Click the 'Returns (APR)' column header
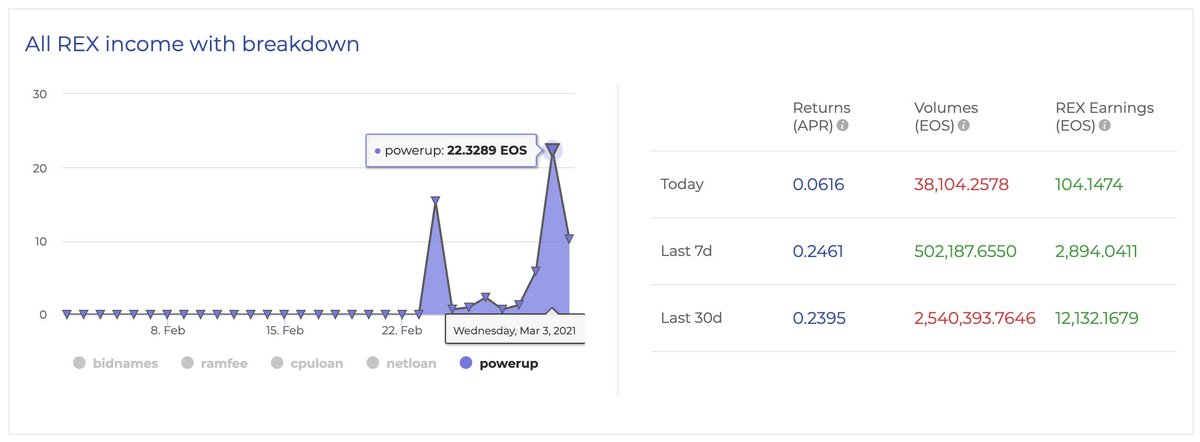Viewport: 1200px width, 442px height. coord(821,117)
